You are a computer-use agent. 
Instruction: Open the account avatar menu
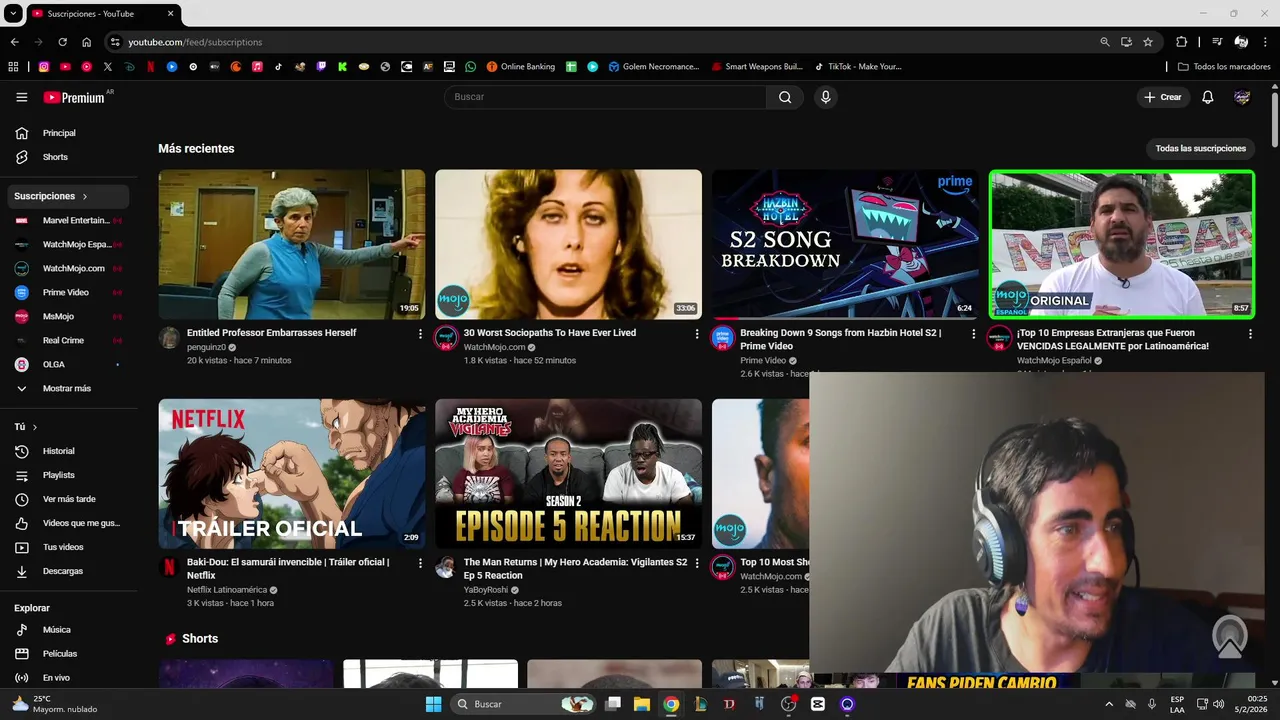[1242, 97]
